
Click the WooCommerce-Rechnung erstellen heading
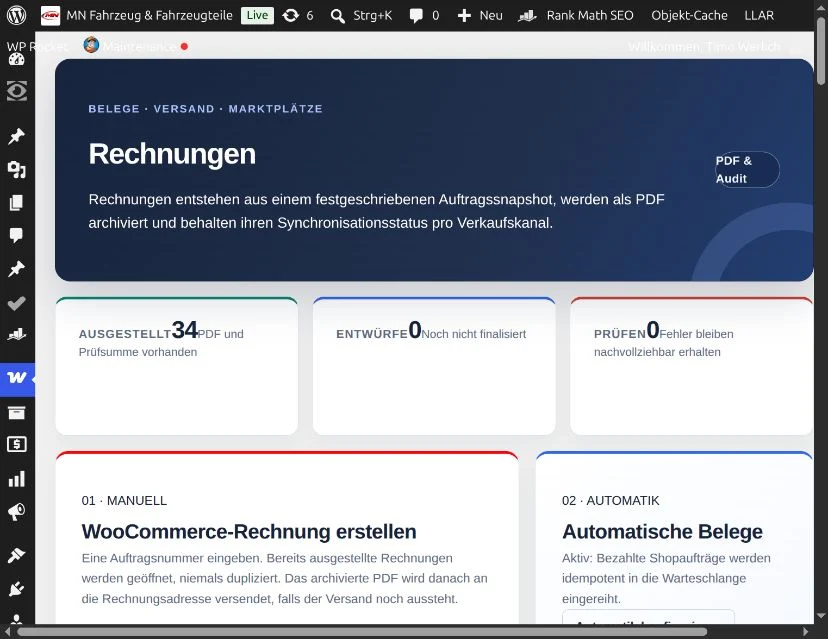249,531
